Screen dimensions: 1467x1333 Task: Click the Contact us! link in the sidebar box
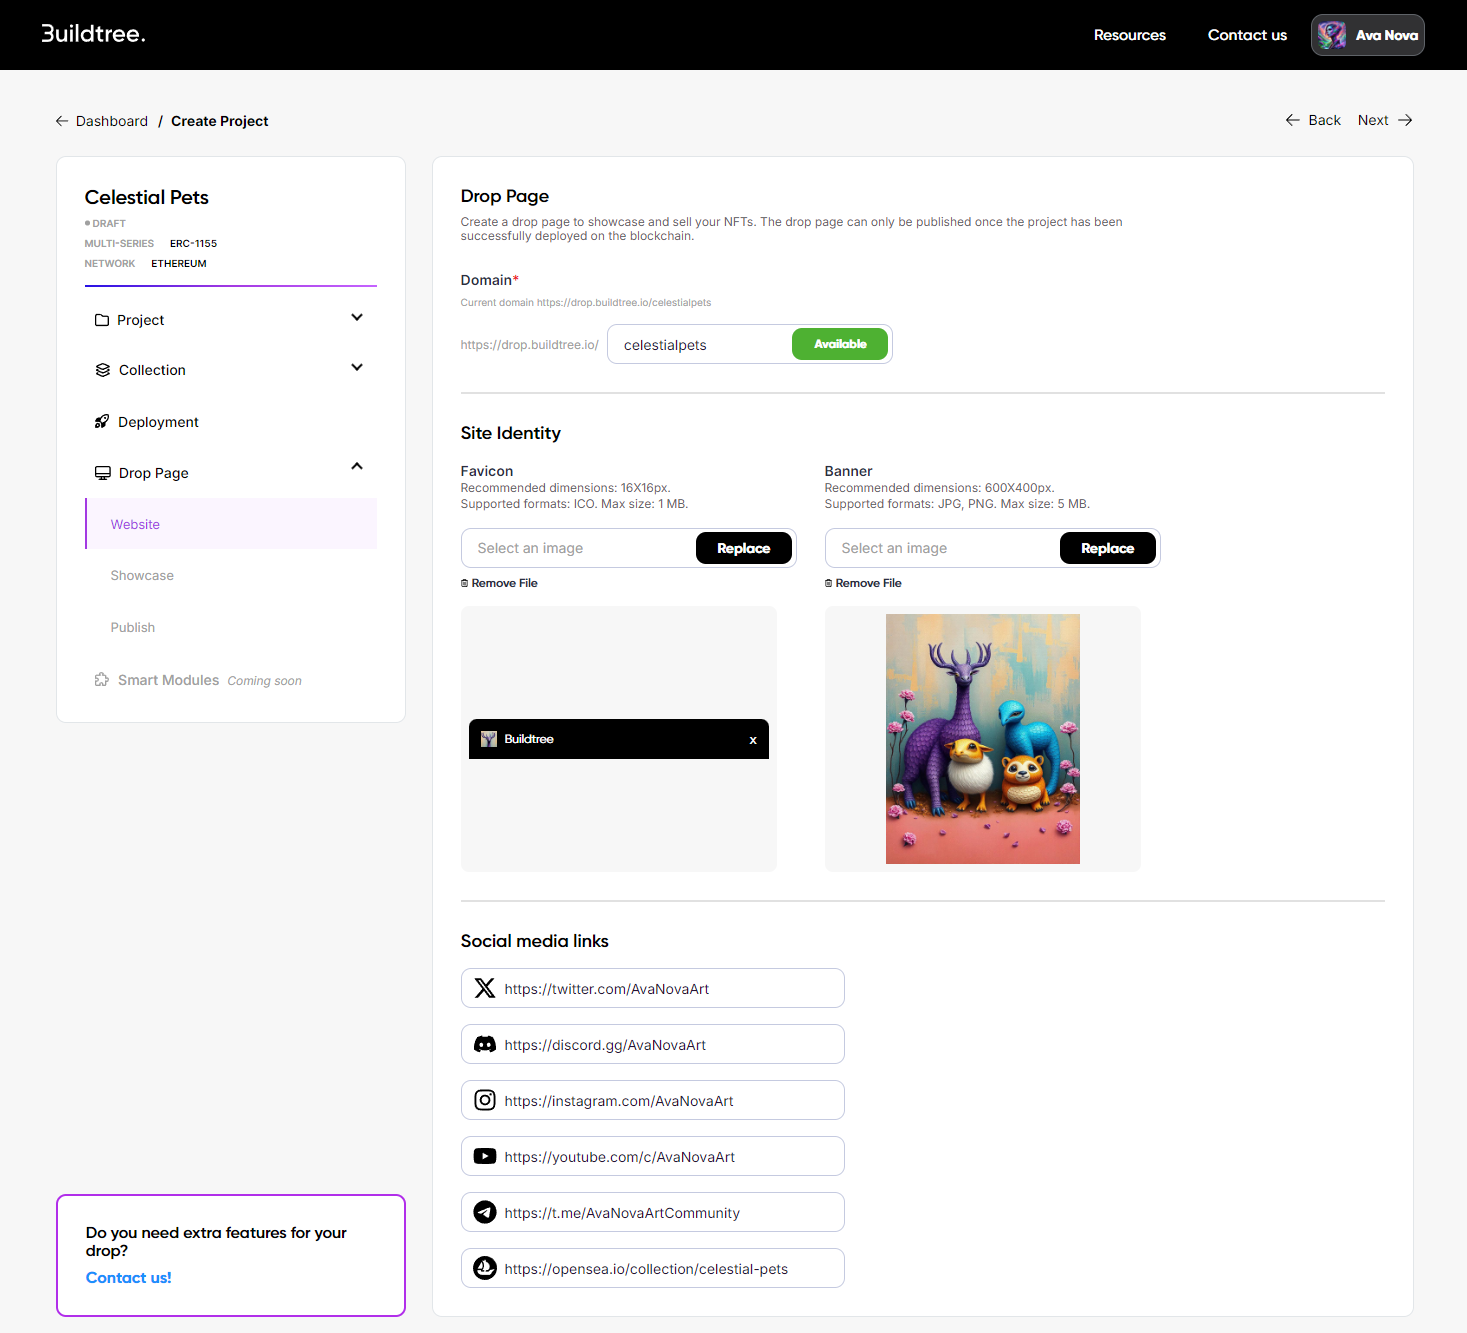[x=129, y=1278]
